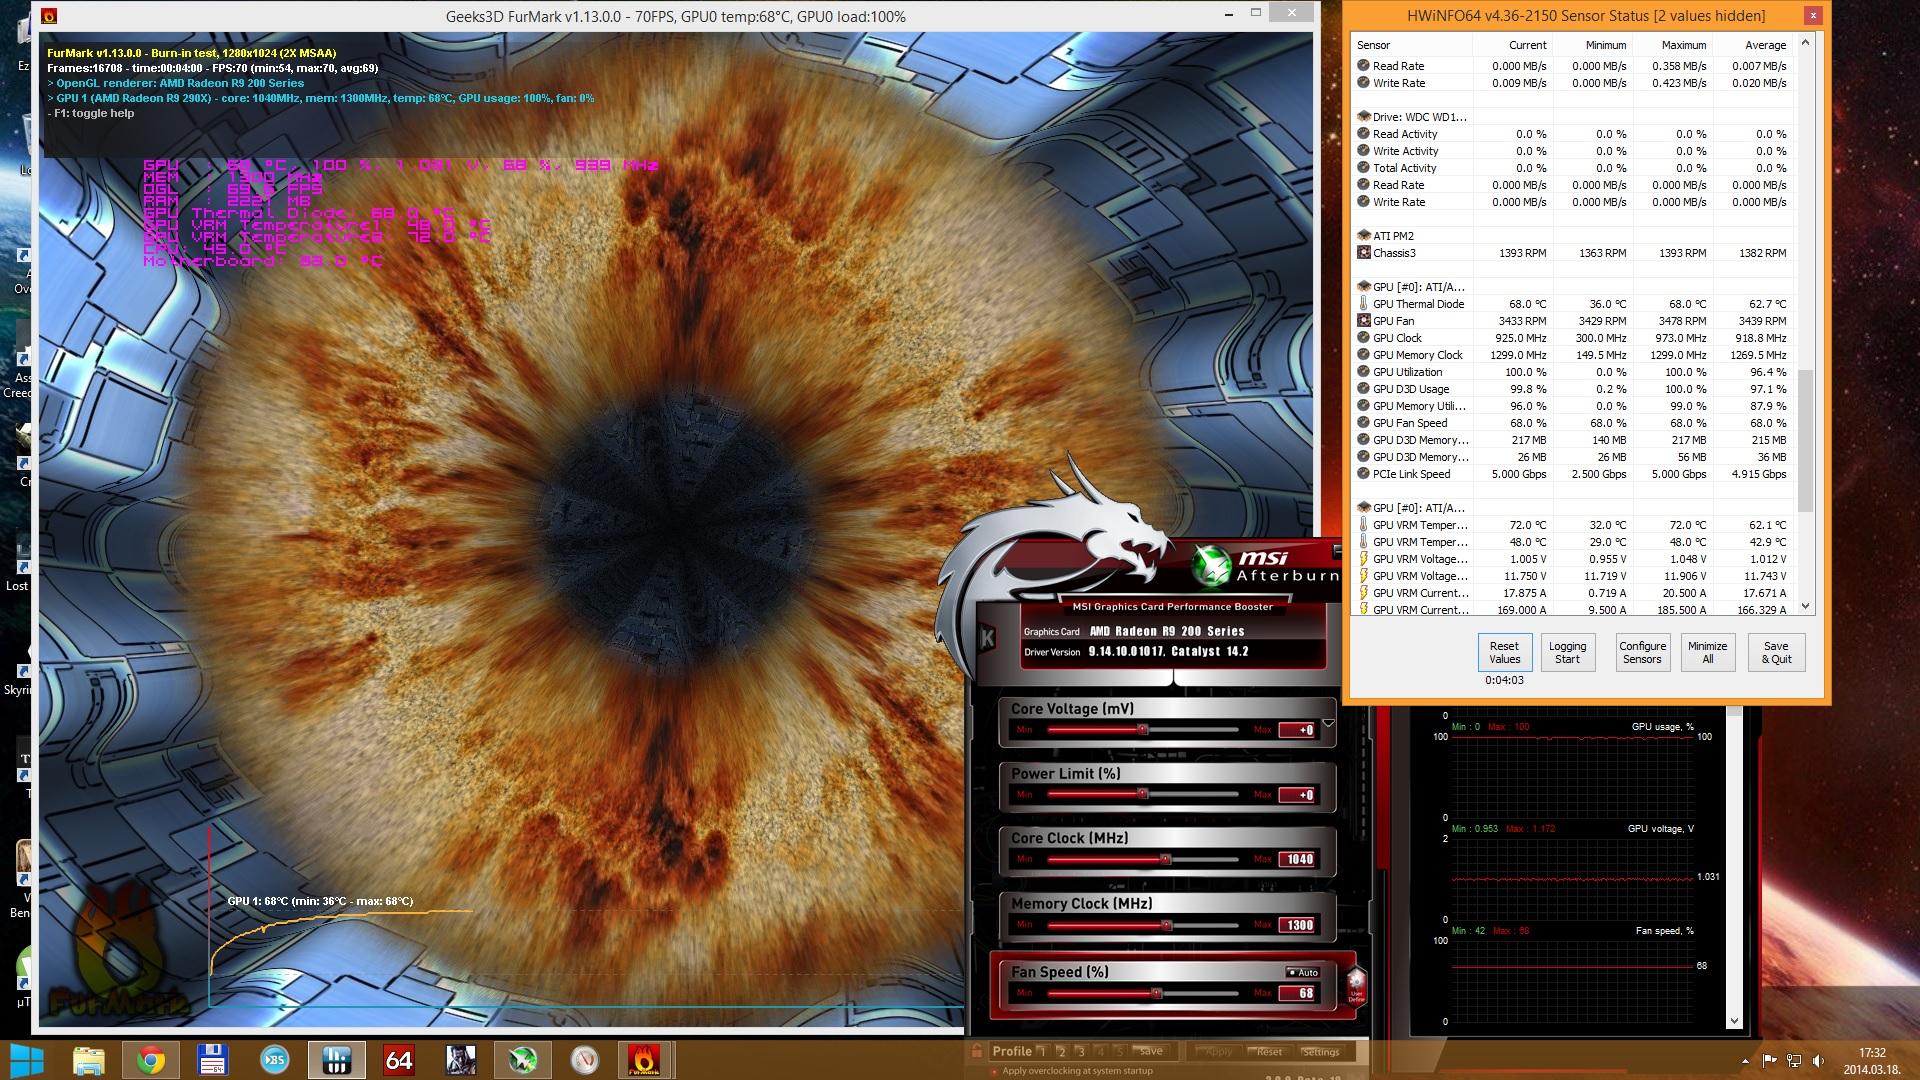Viewport: 1920px width, 1080px height.
Task: Select Afterburner profile slot 2
Action: [1061, 1051]
